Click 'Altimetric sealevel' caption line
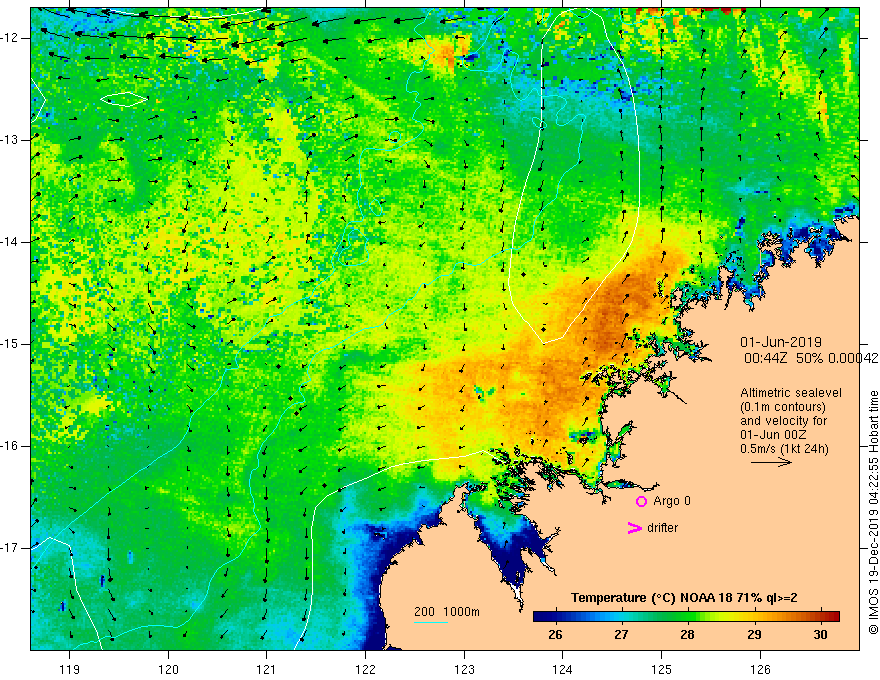 coord(791,393)
